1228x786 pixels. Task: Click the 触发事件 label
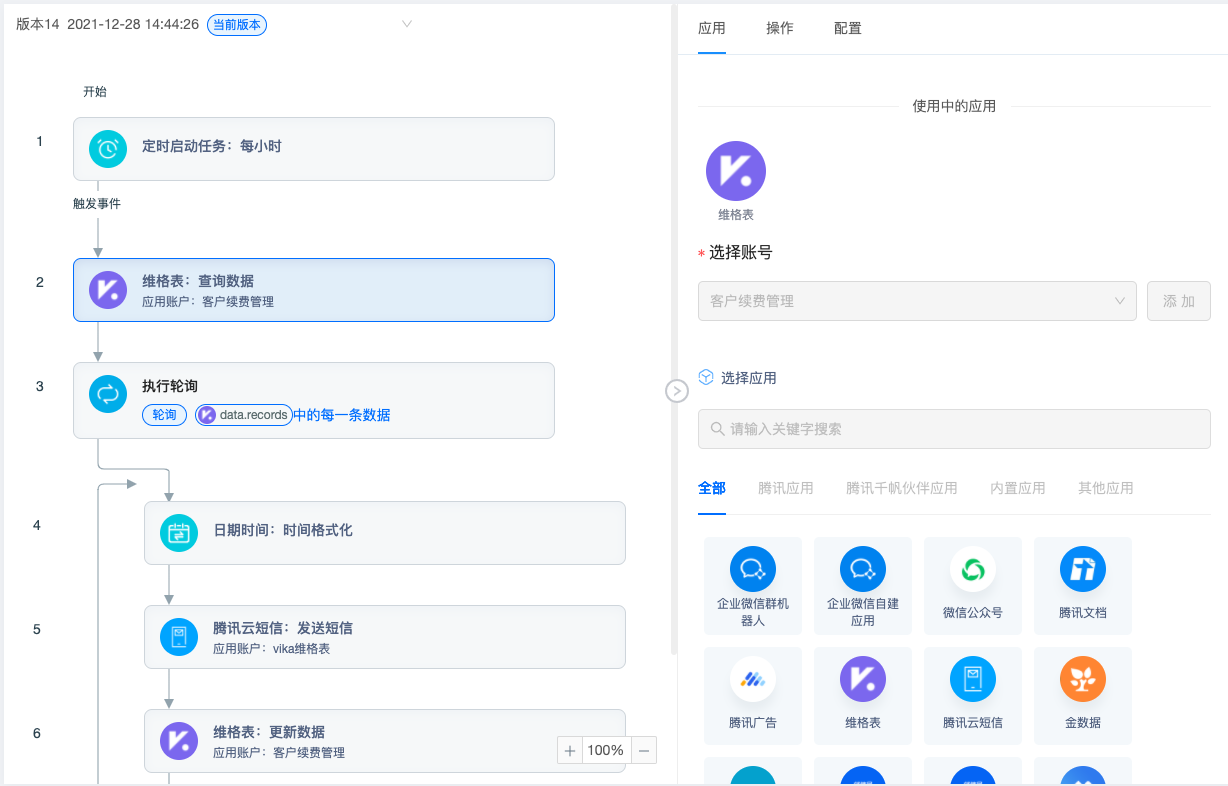point(97,203)
